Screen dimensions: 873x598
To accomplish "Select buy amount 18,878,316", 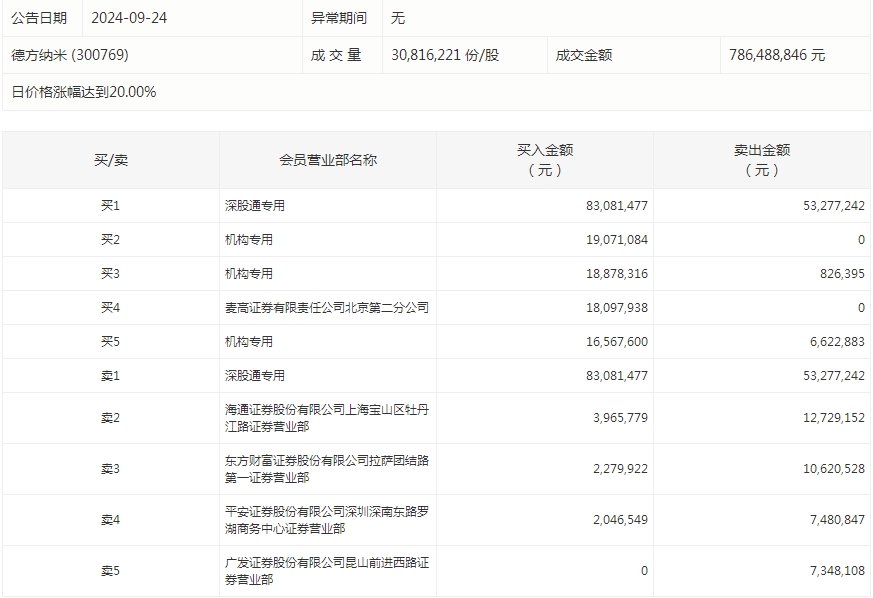I will click(x=617, y=273).
